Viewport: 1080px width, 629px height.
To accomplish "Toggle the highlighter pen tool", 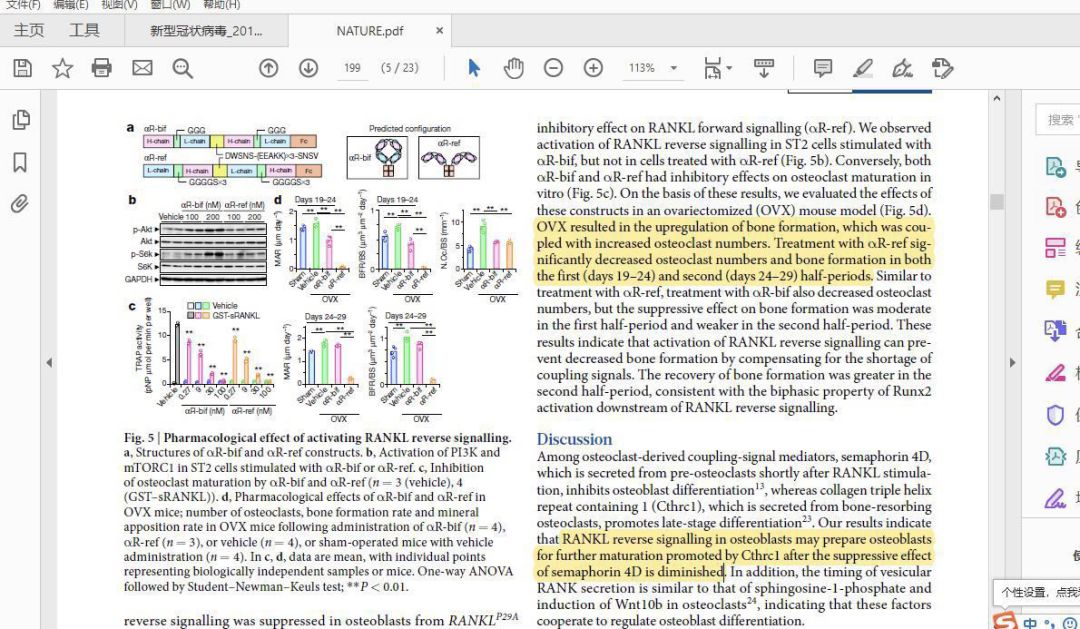I will tap(862, 68).
